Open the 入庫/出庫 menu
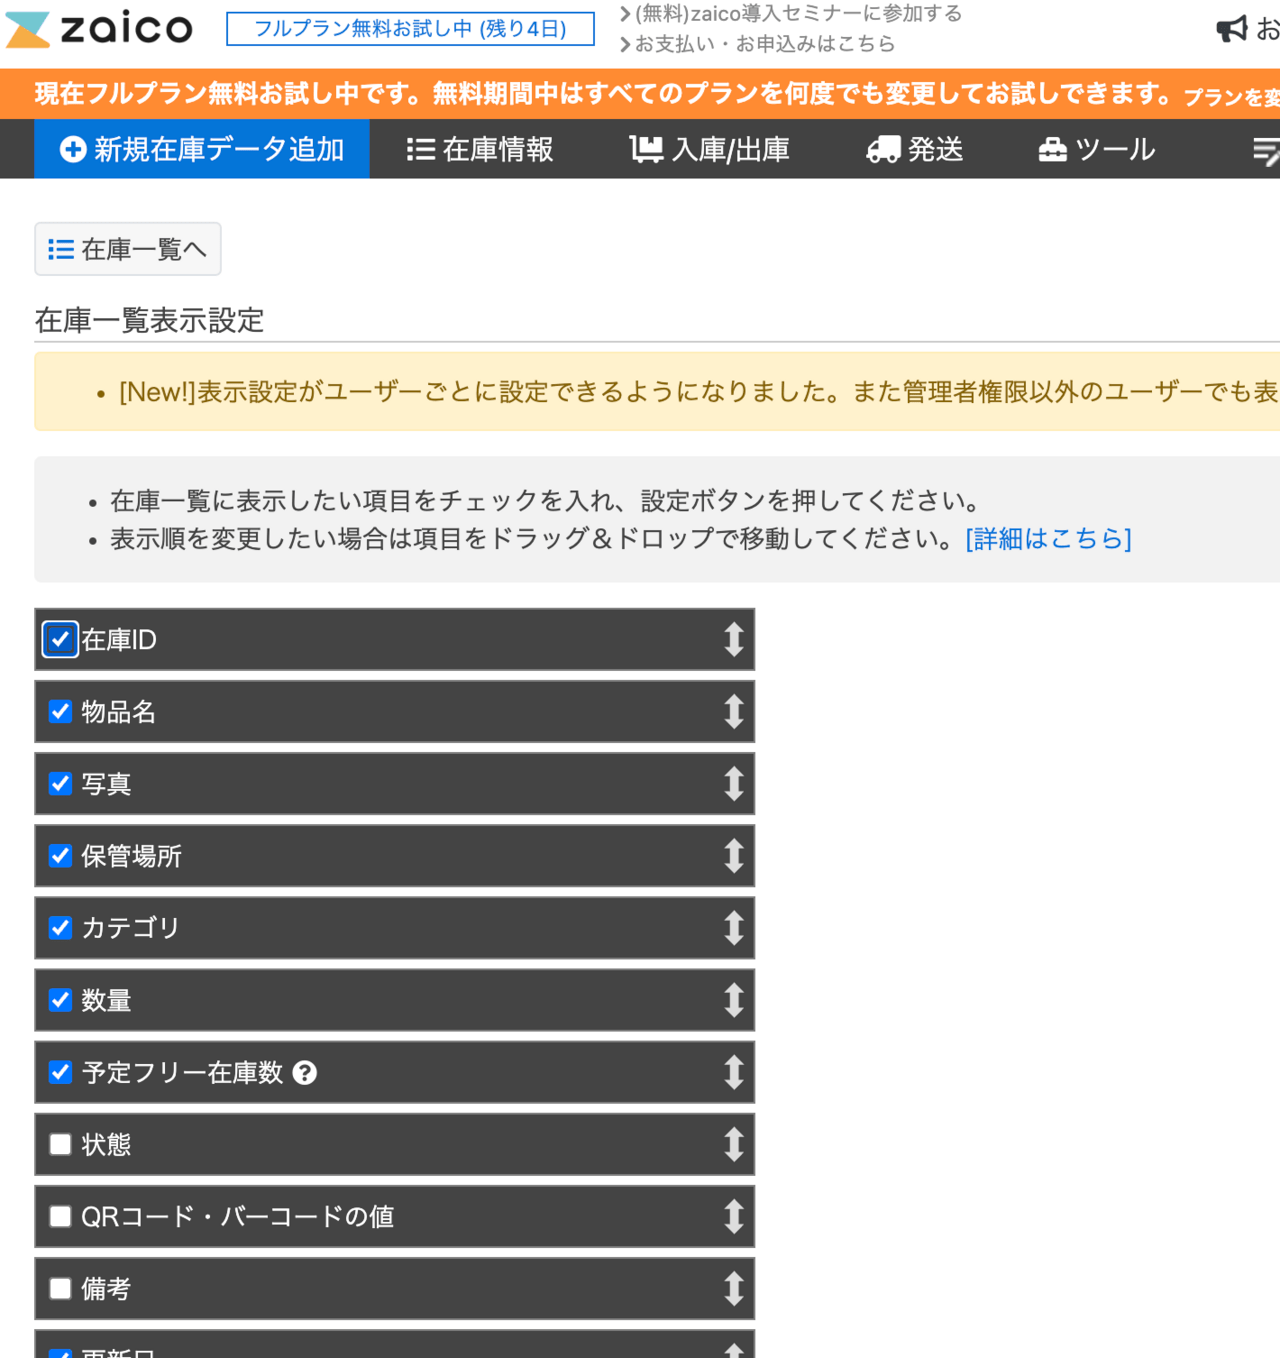The image size is (1280, 1358). point(710,148)
